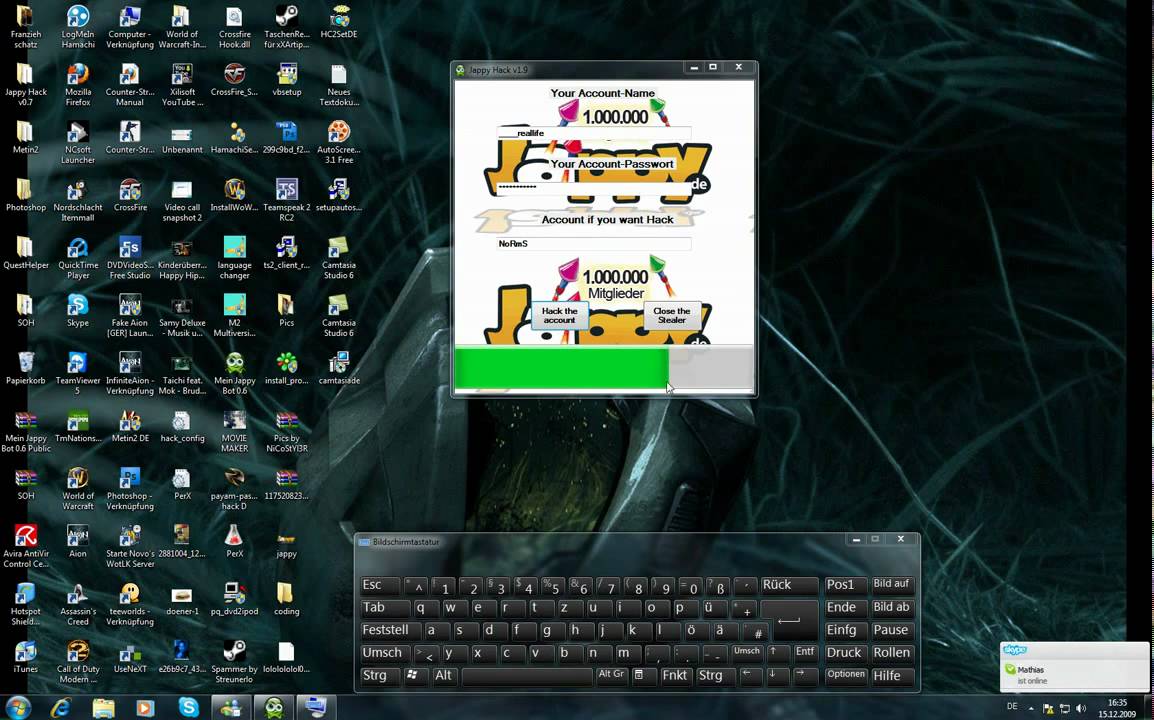This screenshot has height=720, width=1154.
Task: Toggle the Rollen scroll lock key
Action: 891,653
